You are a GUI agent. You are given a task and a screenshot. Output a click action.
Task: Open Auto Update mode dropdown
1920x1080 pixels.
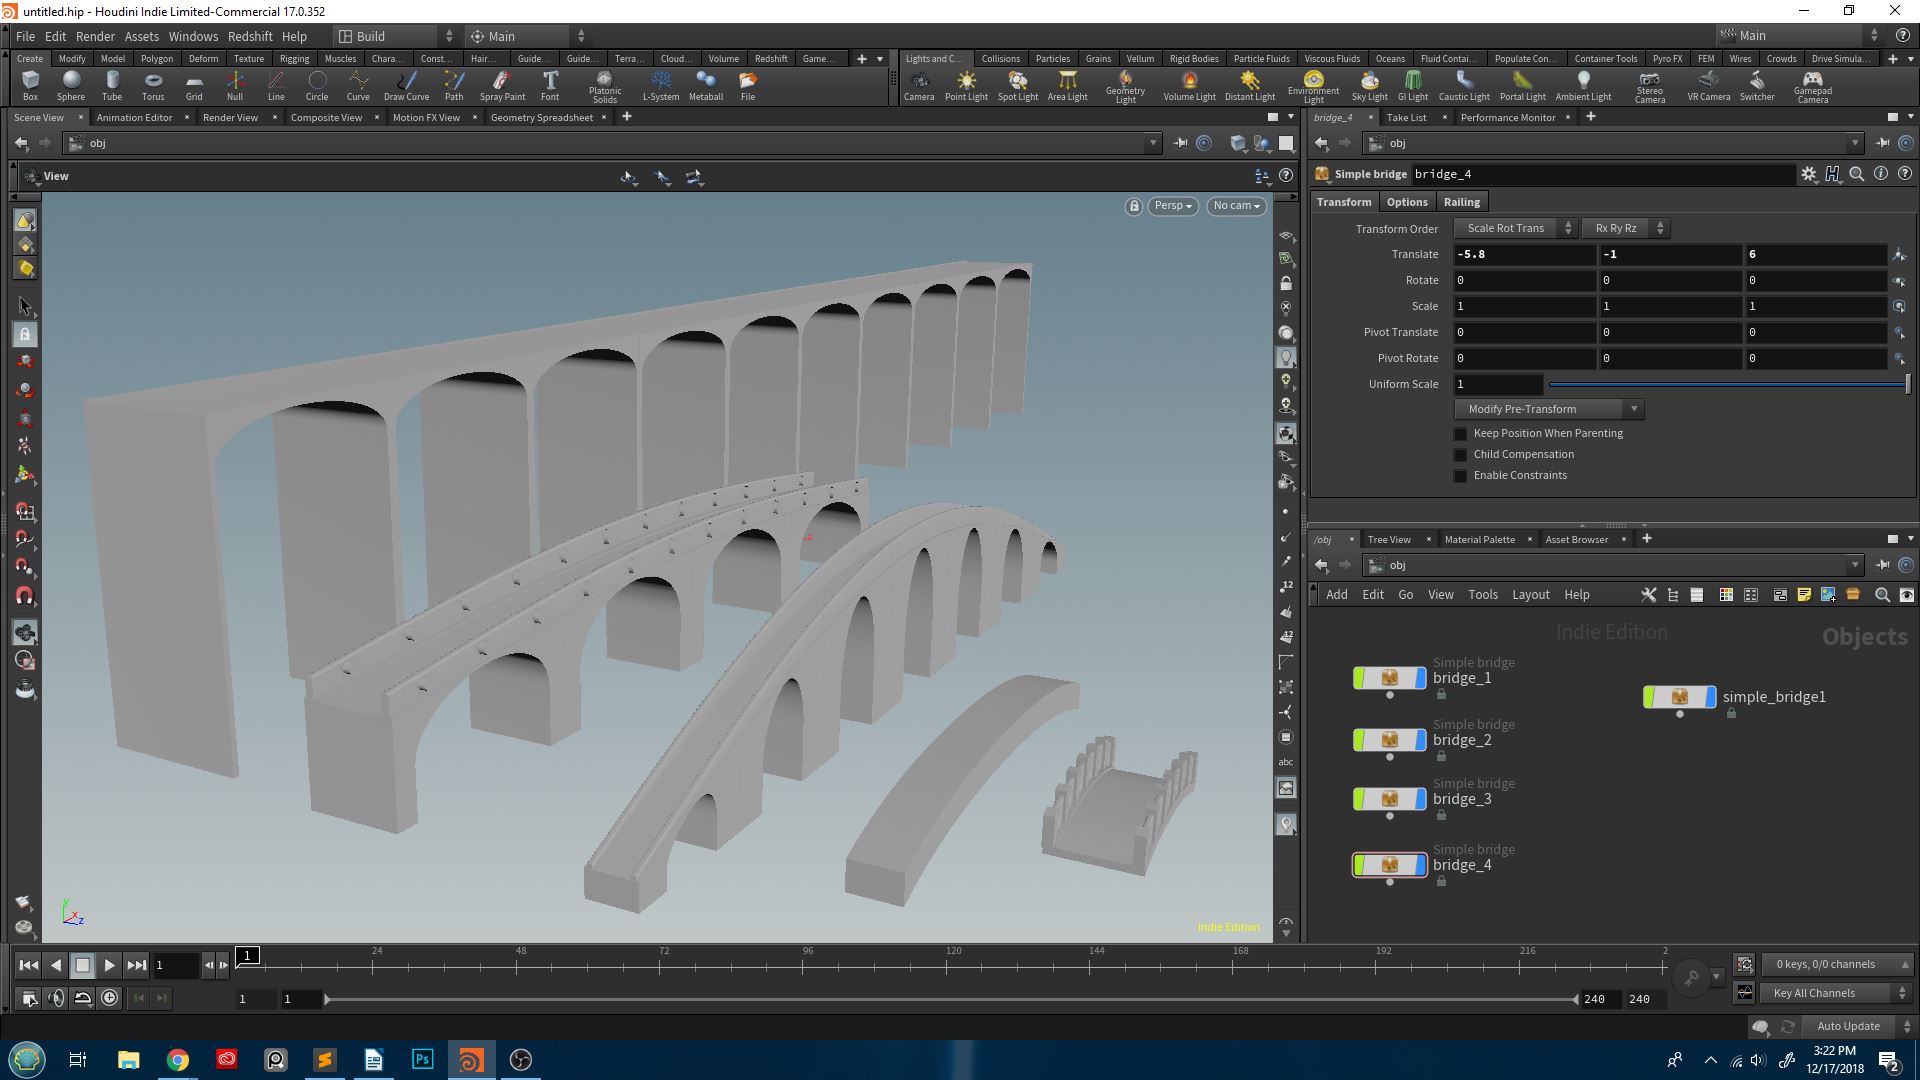pyautogui.click(x=1858, y=1026)
